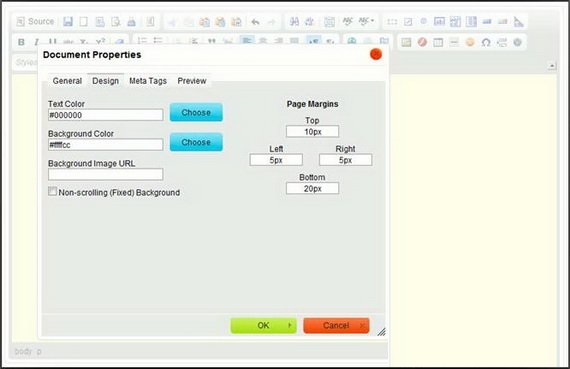
Task: Switch to the Preview tab in dialog
Action: 192,81
